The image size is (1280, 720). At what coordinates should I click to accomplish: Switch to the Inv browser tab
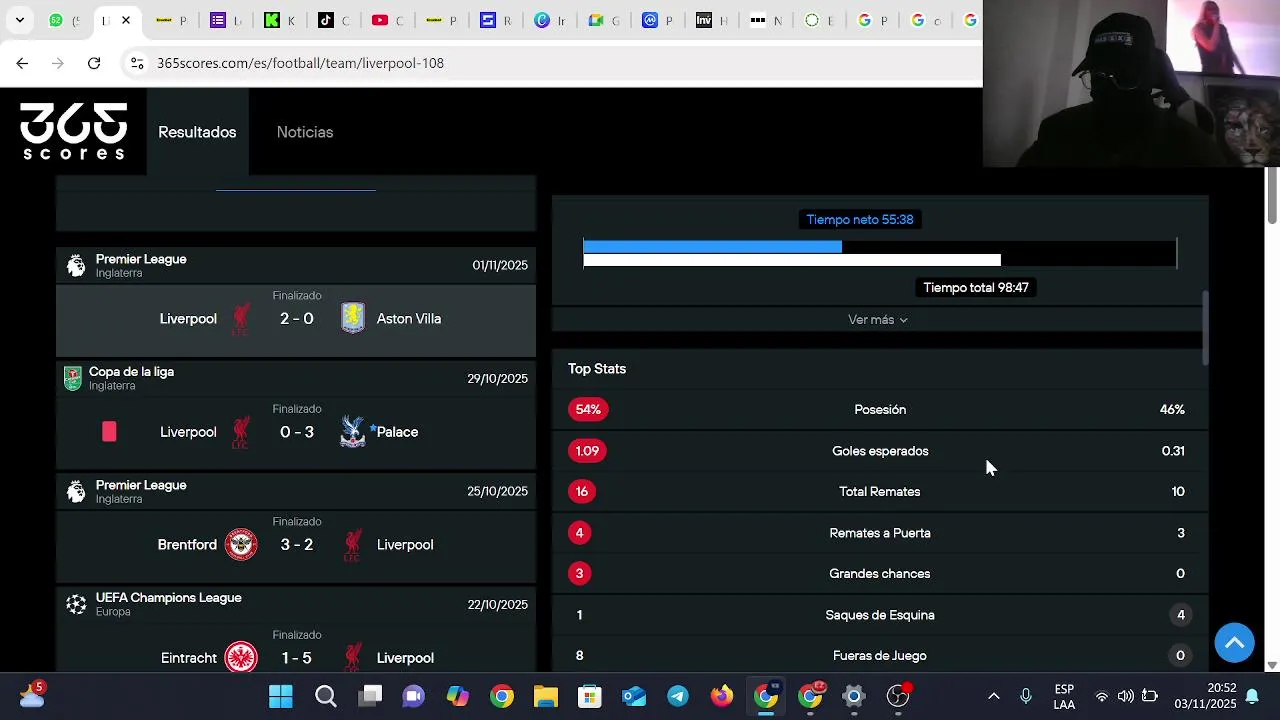click(x=711, y=20)
